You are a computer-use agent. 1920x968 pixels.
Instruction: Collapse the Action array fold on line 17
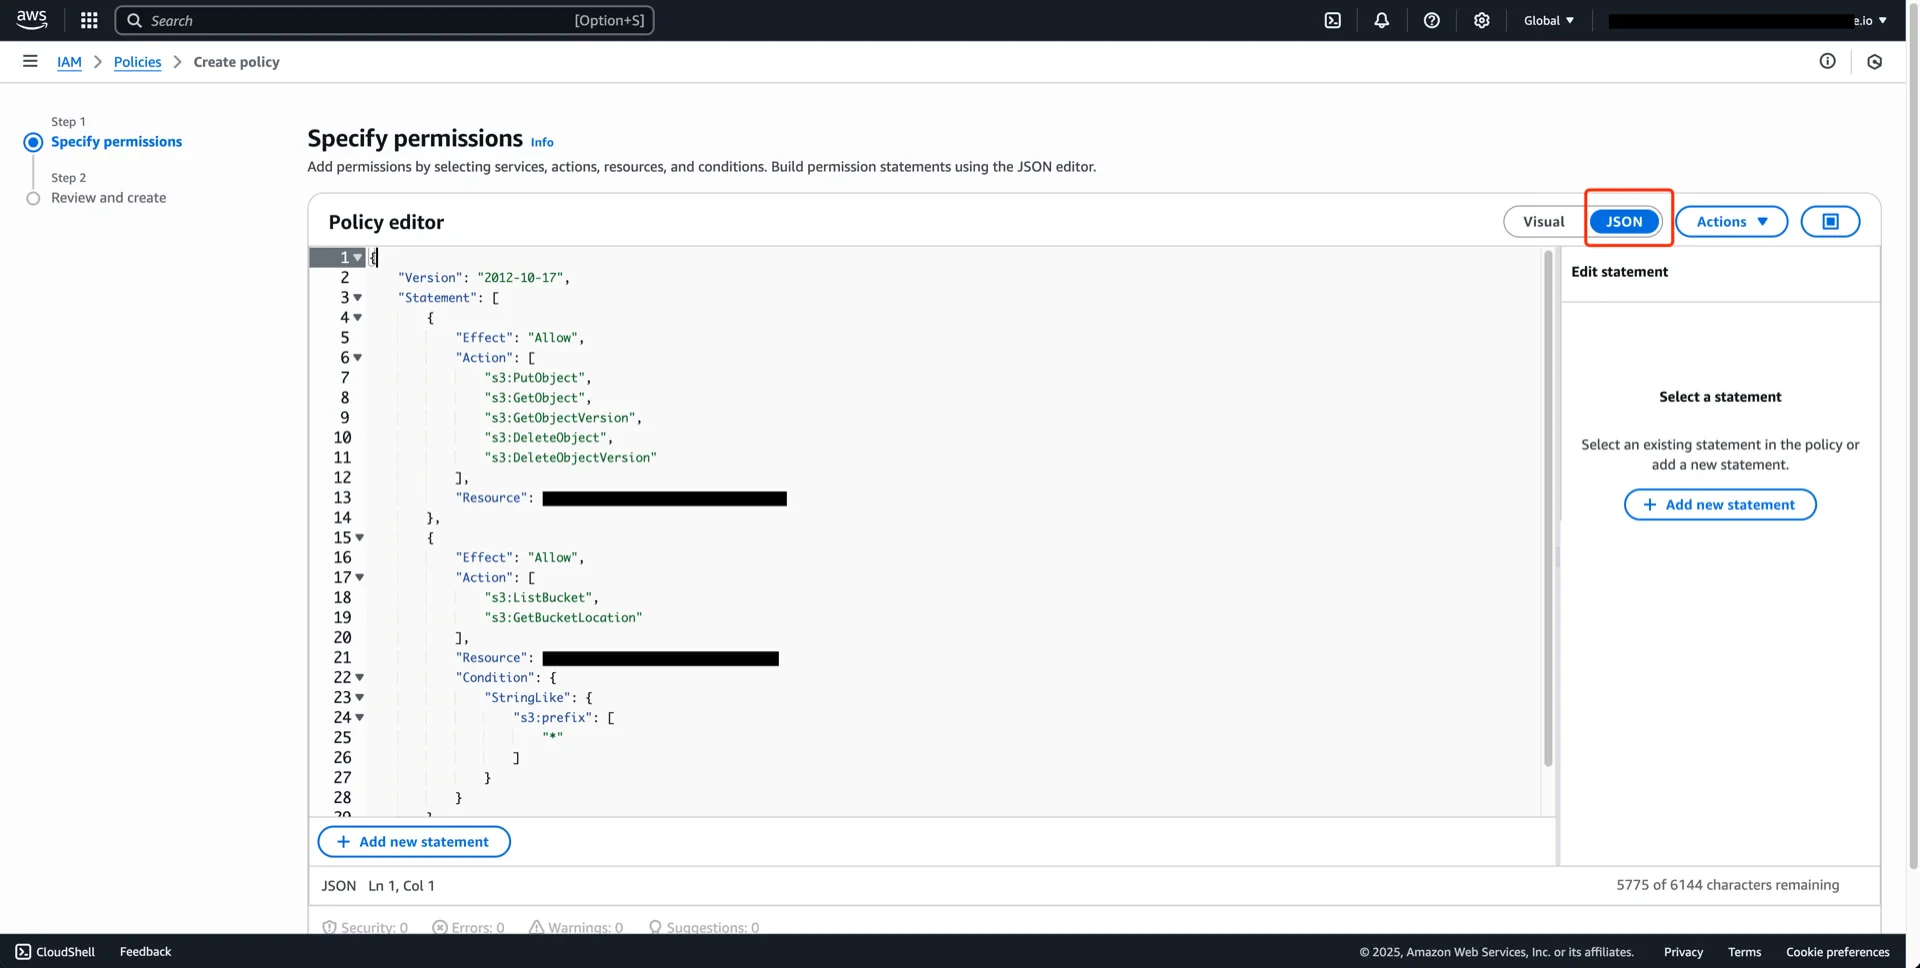(x=360, y=578)
